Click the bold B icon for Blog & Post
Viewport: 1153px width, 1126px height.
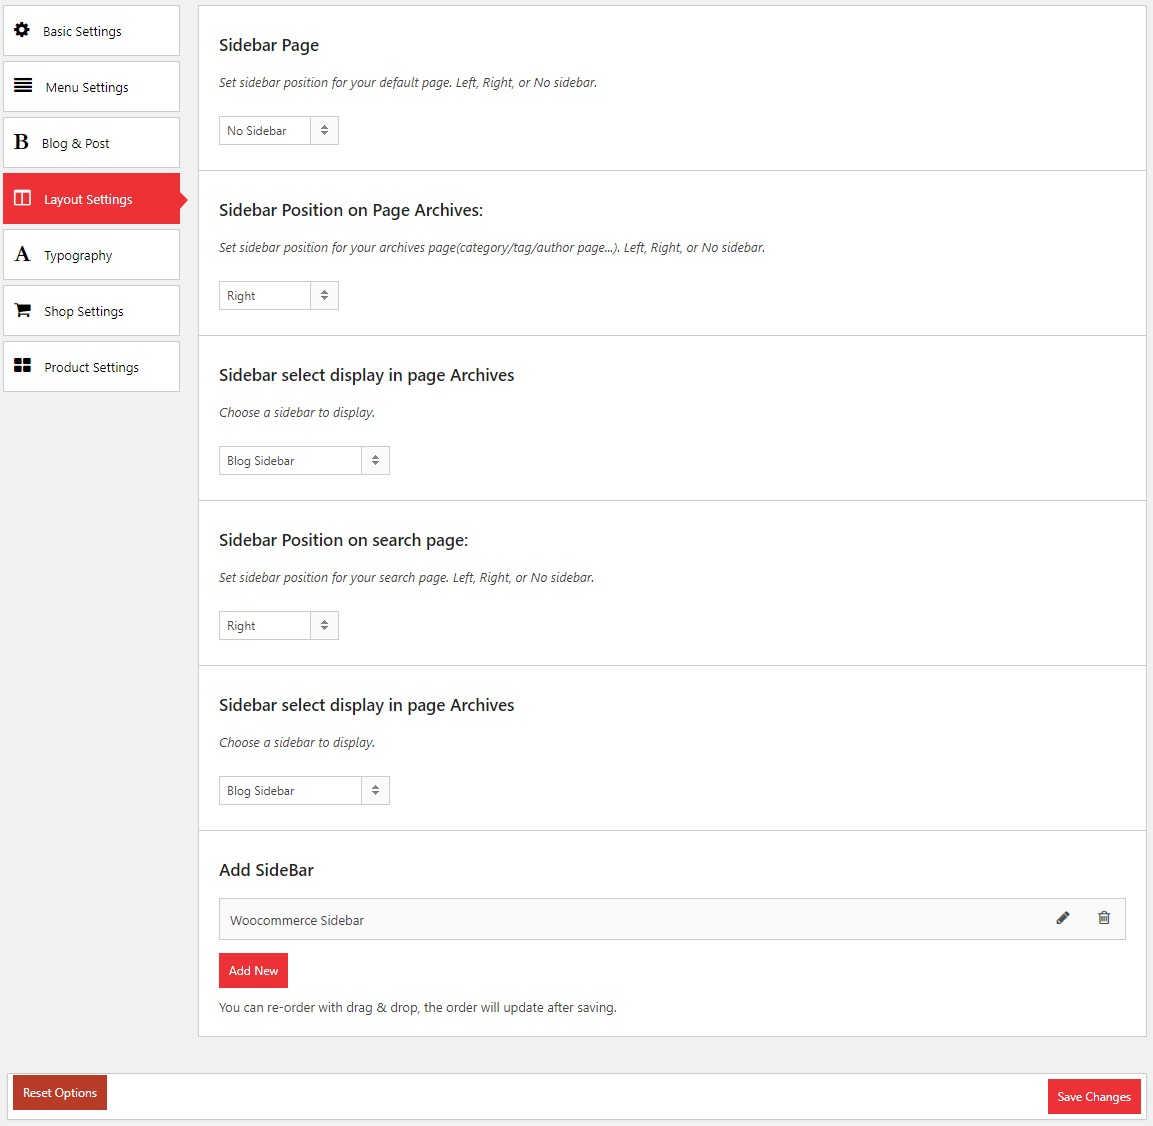(x=21, y=142)
